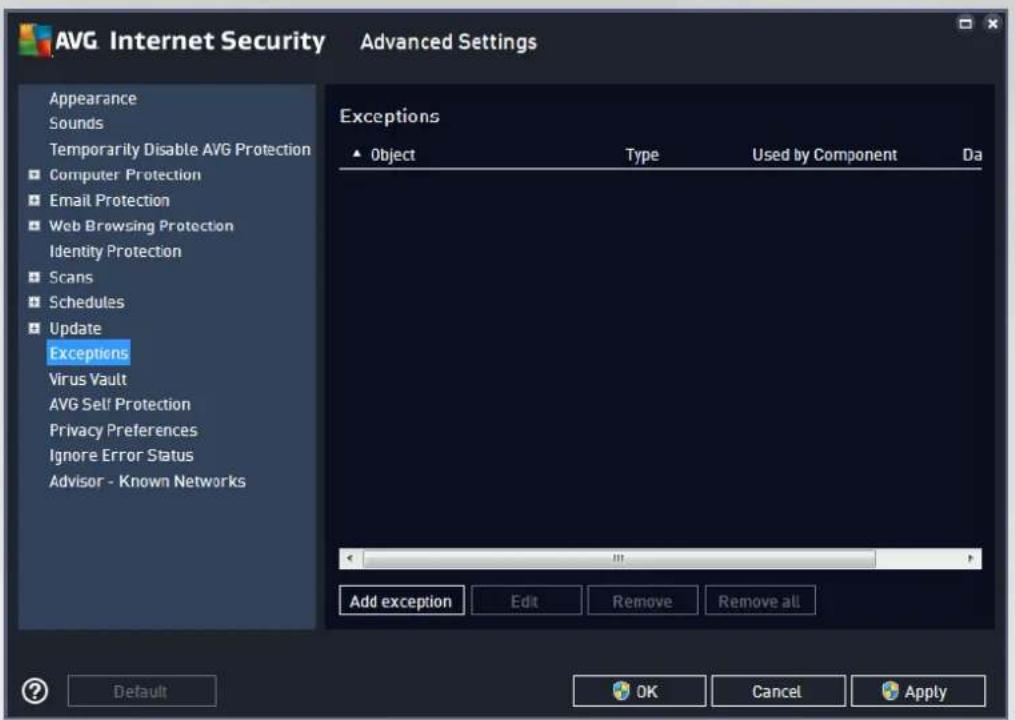This screenshot has height=720, width=1015.
Task: Open Privacy Preferences
Action: tap(123, 430)
